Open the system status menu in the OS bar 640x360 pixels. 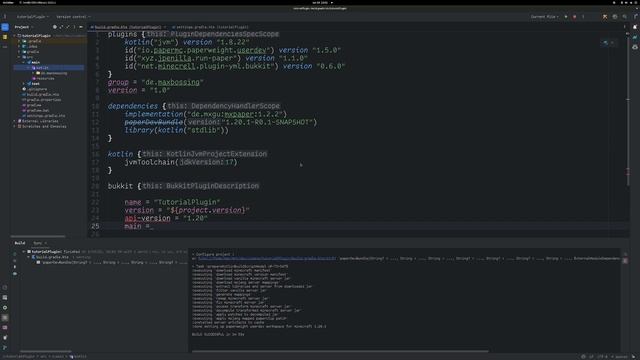point(627,2)
